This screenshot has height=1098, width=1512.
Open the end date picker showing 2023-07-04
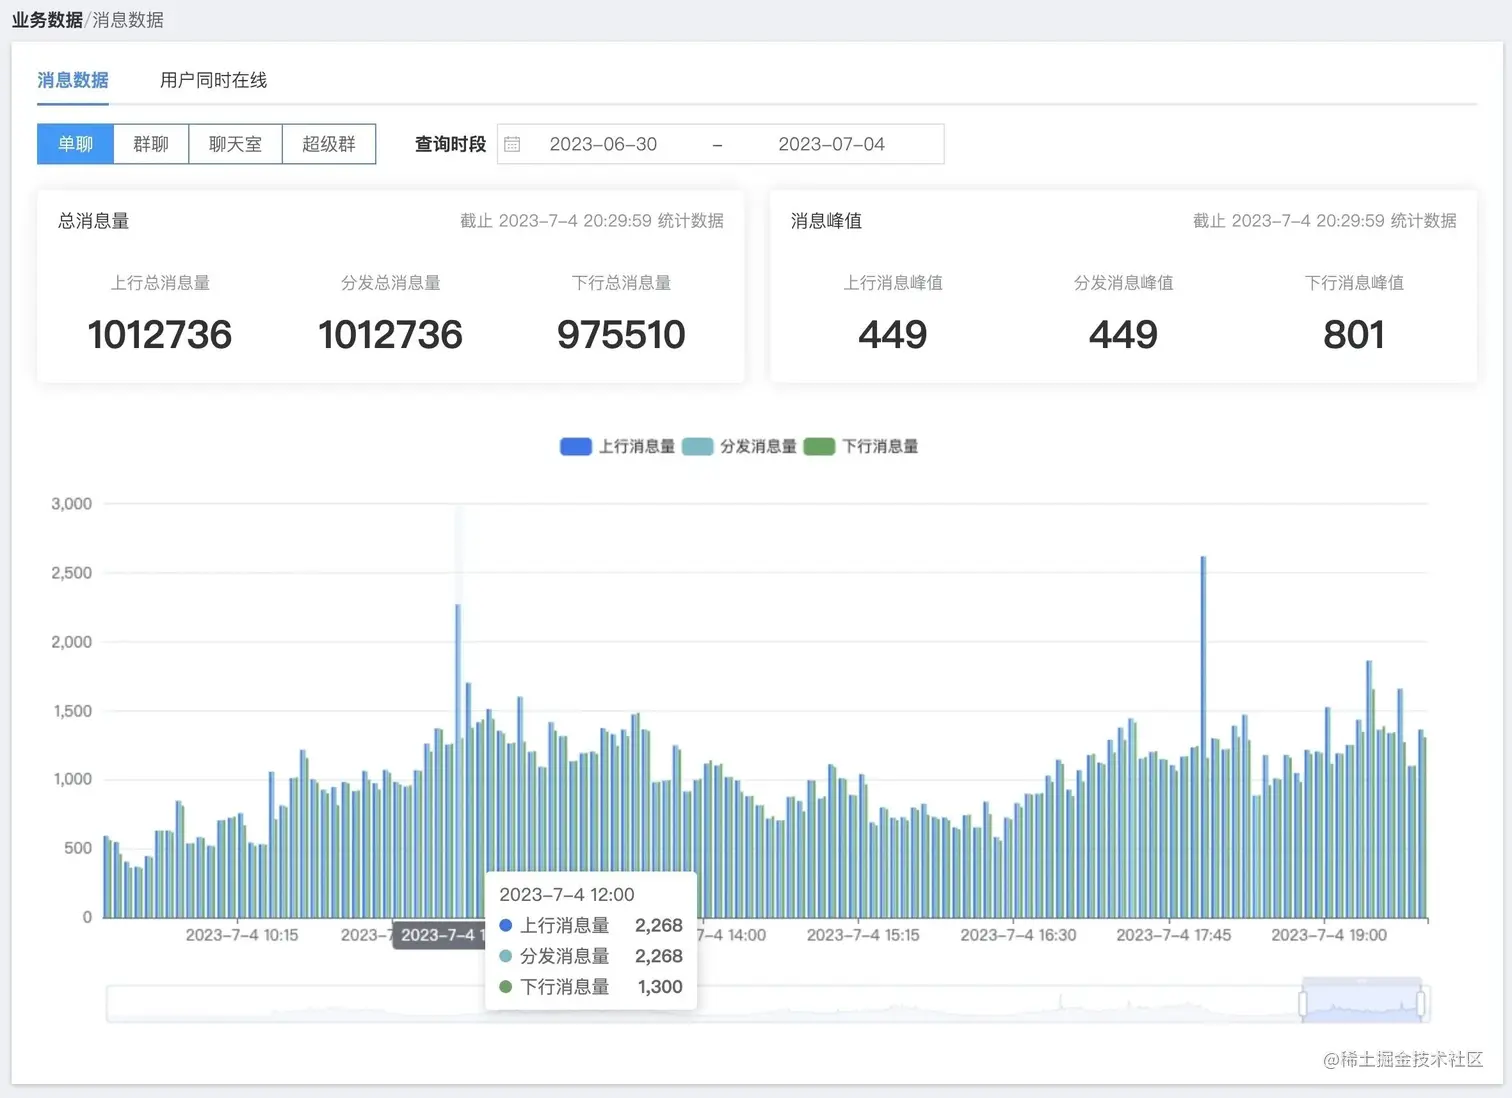point(832,143)
